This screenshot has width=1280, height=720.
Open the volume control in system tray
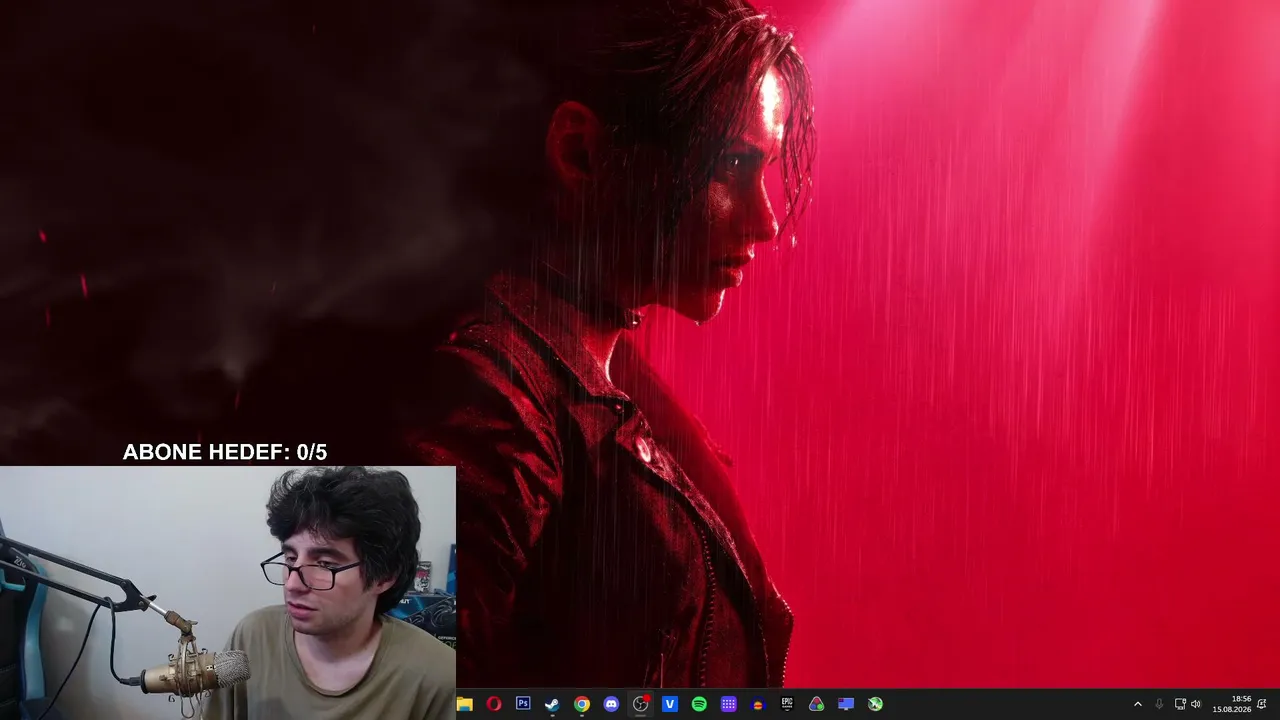coord(1196,704)
